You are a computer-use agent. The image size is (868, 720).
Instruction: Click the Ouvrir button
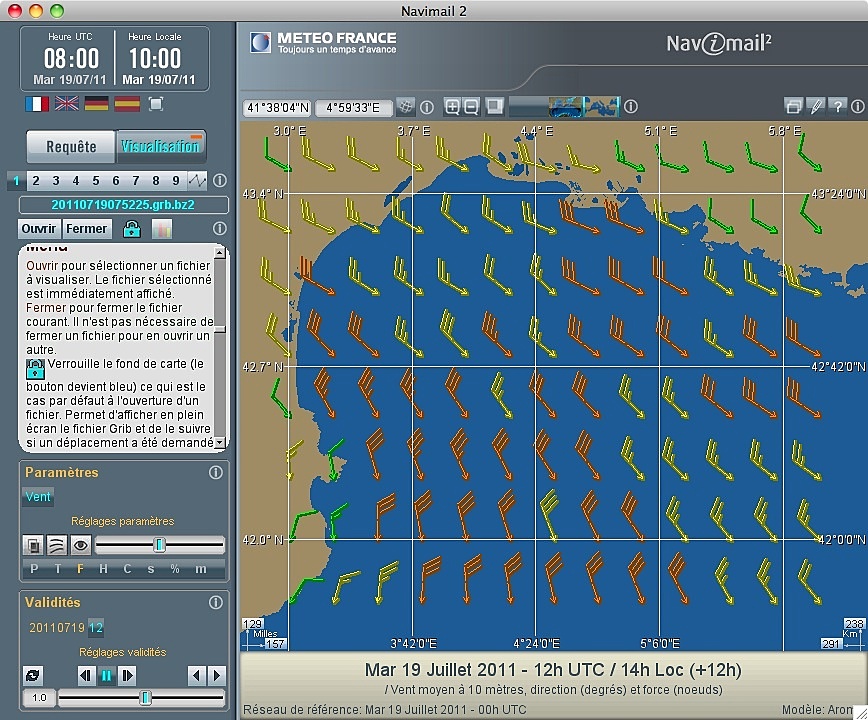[39, 229]
